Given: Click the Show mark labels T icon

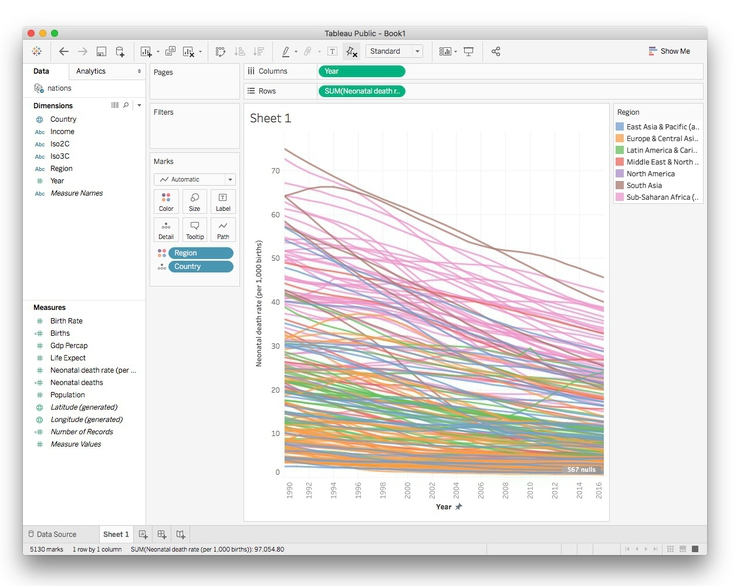Looking at the screenshot, I should pos(332,51).
